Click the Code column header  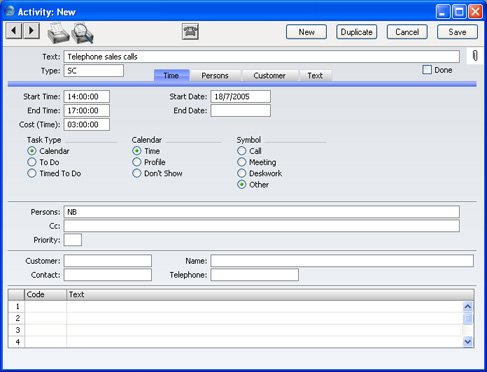click(x=45, y=295)
